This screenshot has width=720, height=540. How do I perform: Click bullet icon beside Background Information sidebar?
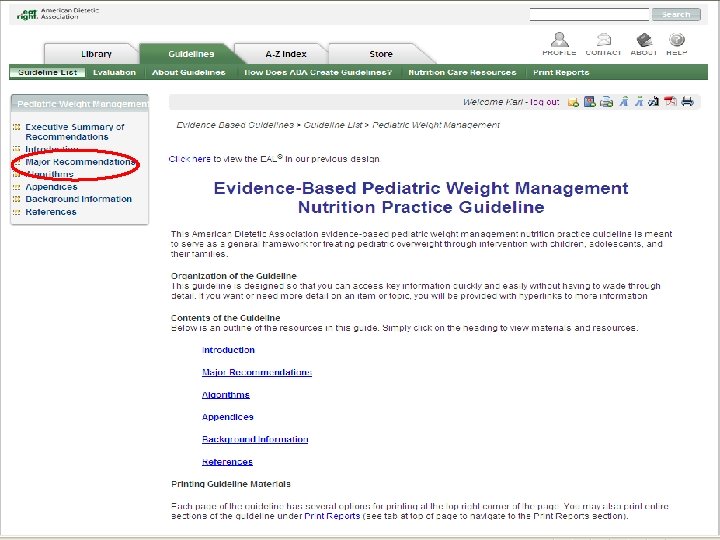tap(17, 199)
